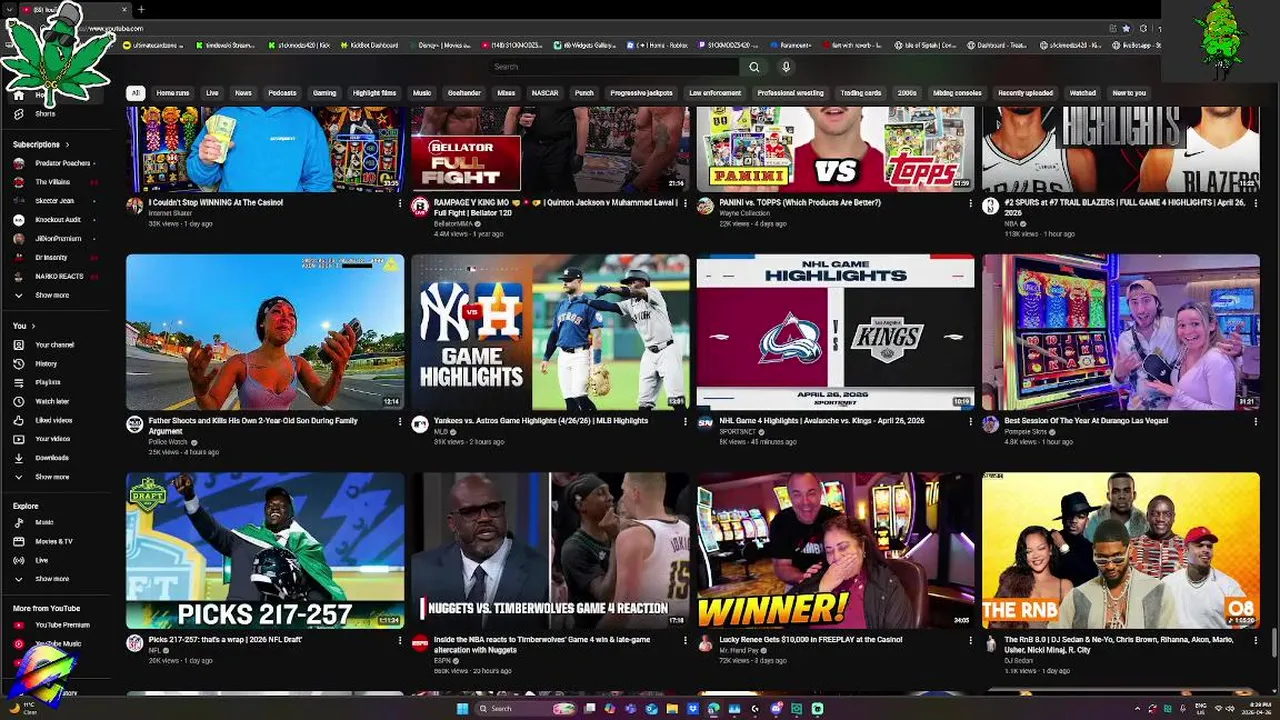Open the Paramount+ bookmark
The image size is (1280, 720).
790,45
